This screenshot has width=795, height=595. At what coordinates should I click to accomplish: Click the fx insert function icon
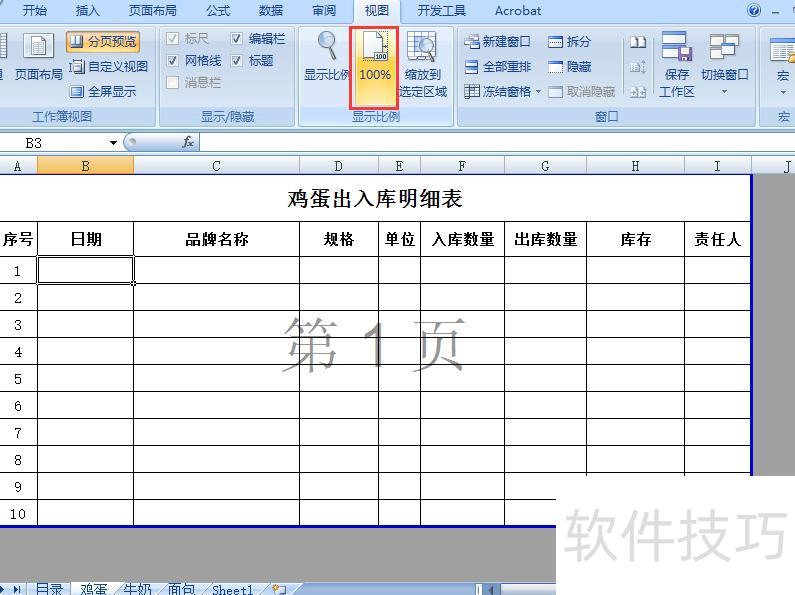(188, 143)
